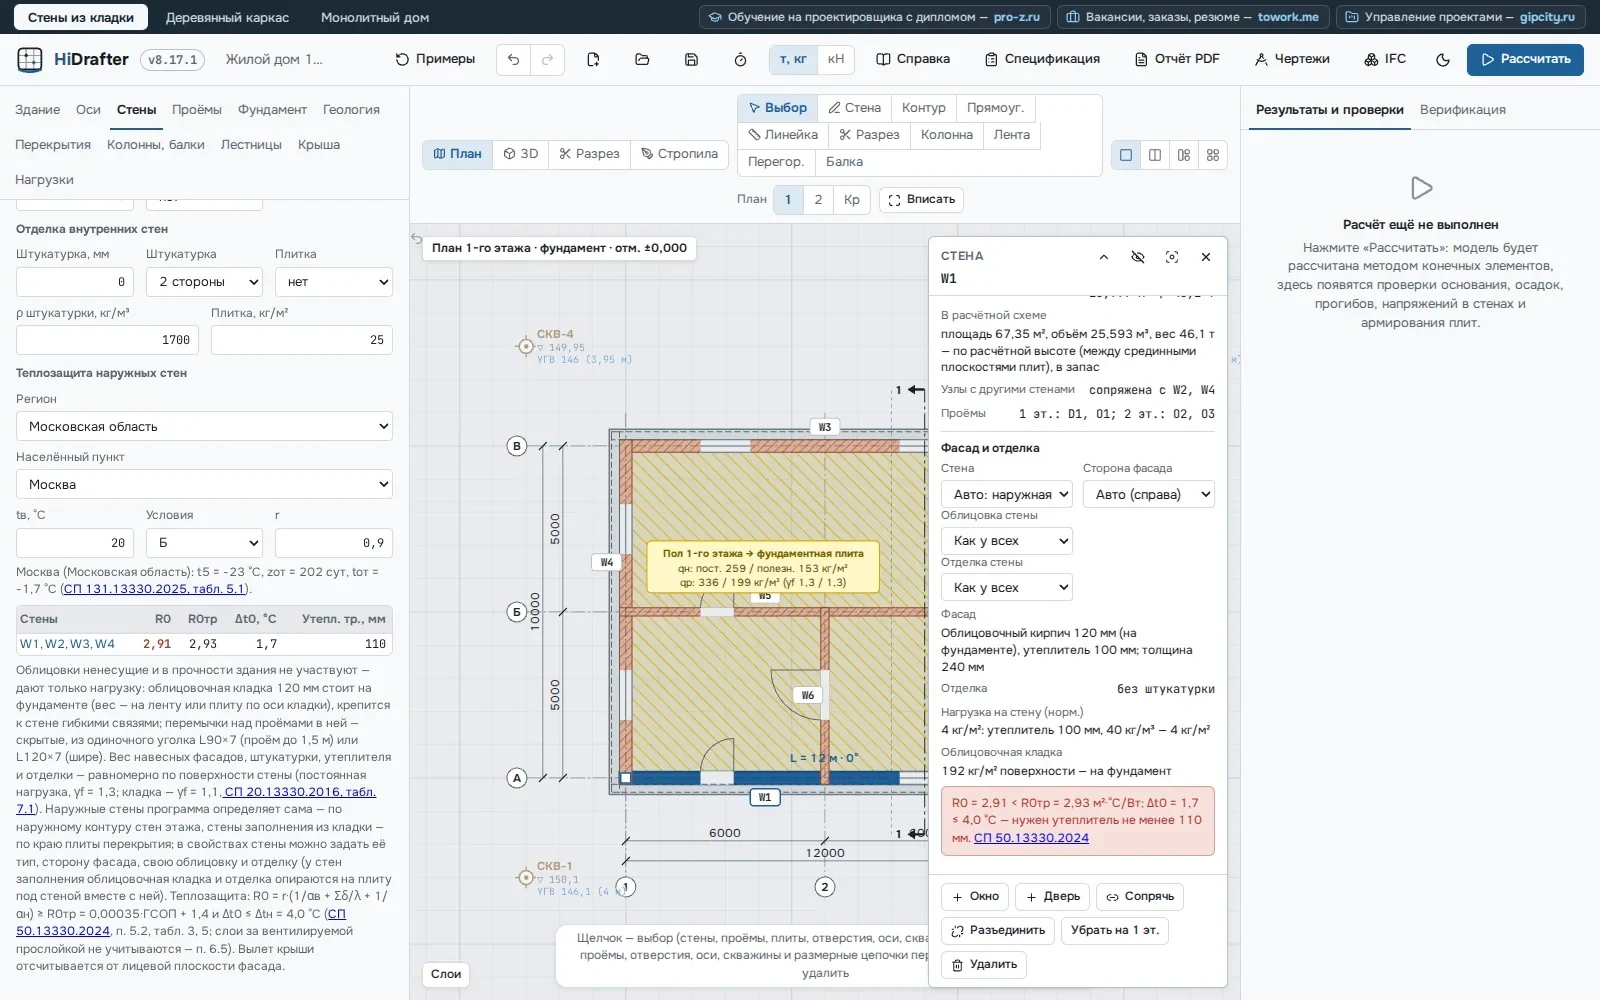The height and width of the screenshot is (1000, 1600).
Task: Click the ρ штукатурки density input field
Action: click(107, 340)
